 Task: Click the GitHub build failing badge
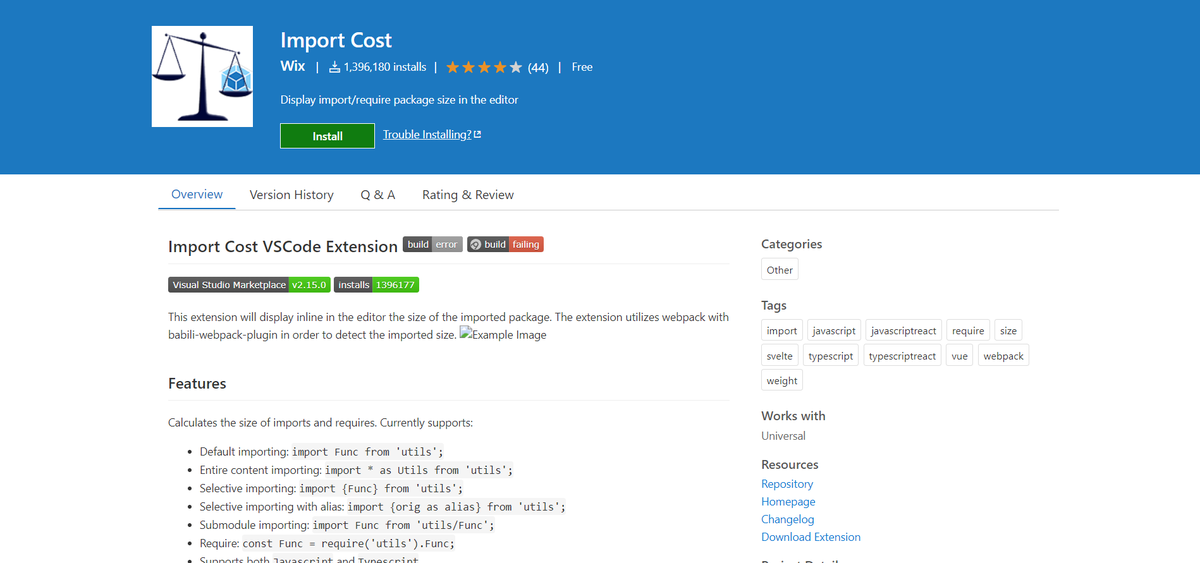pos(506,244)
